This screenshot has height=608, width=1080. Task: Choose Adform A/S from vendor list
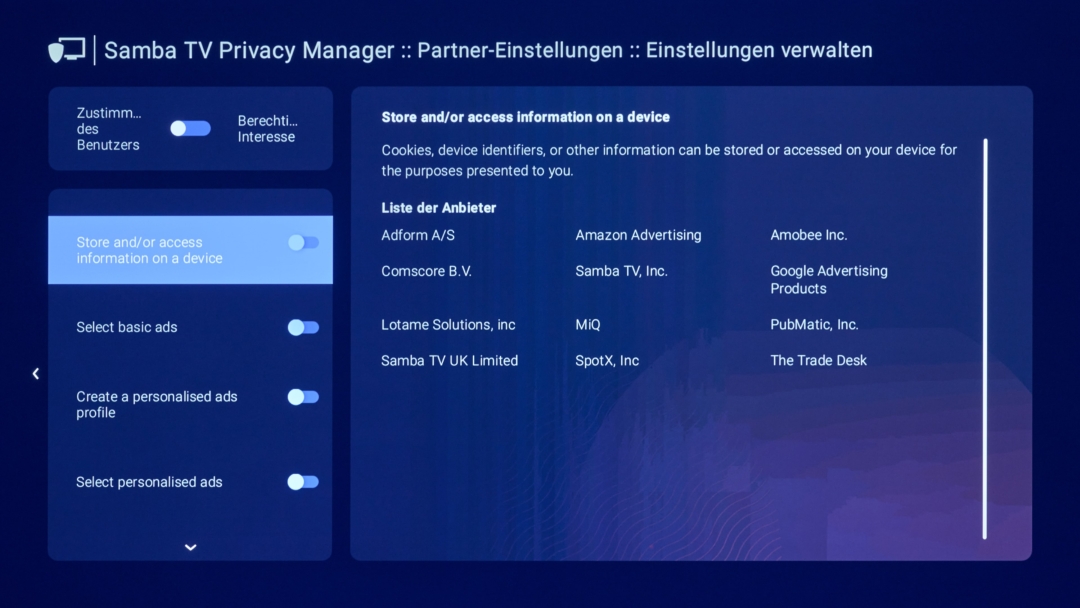coord(418,235)
